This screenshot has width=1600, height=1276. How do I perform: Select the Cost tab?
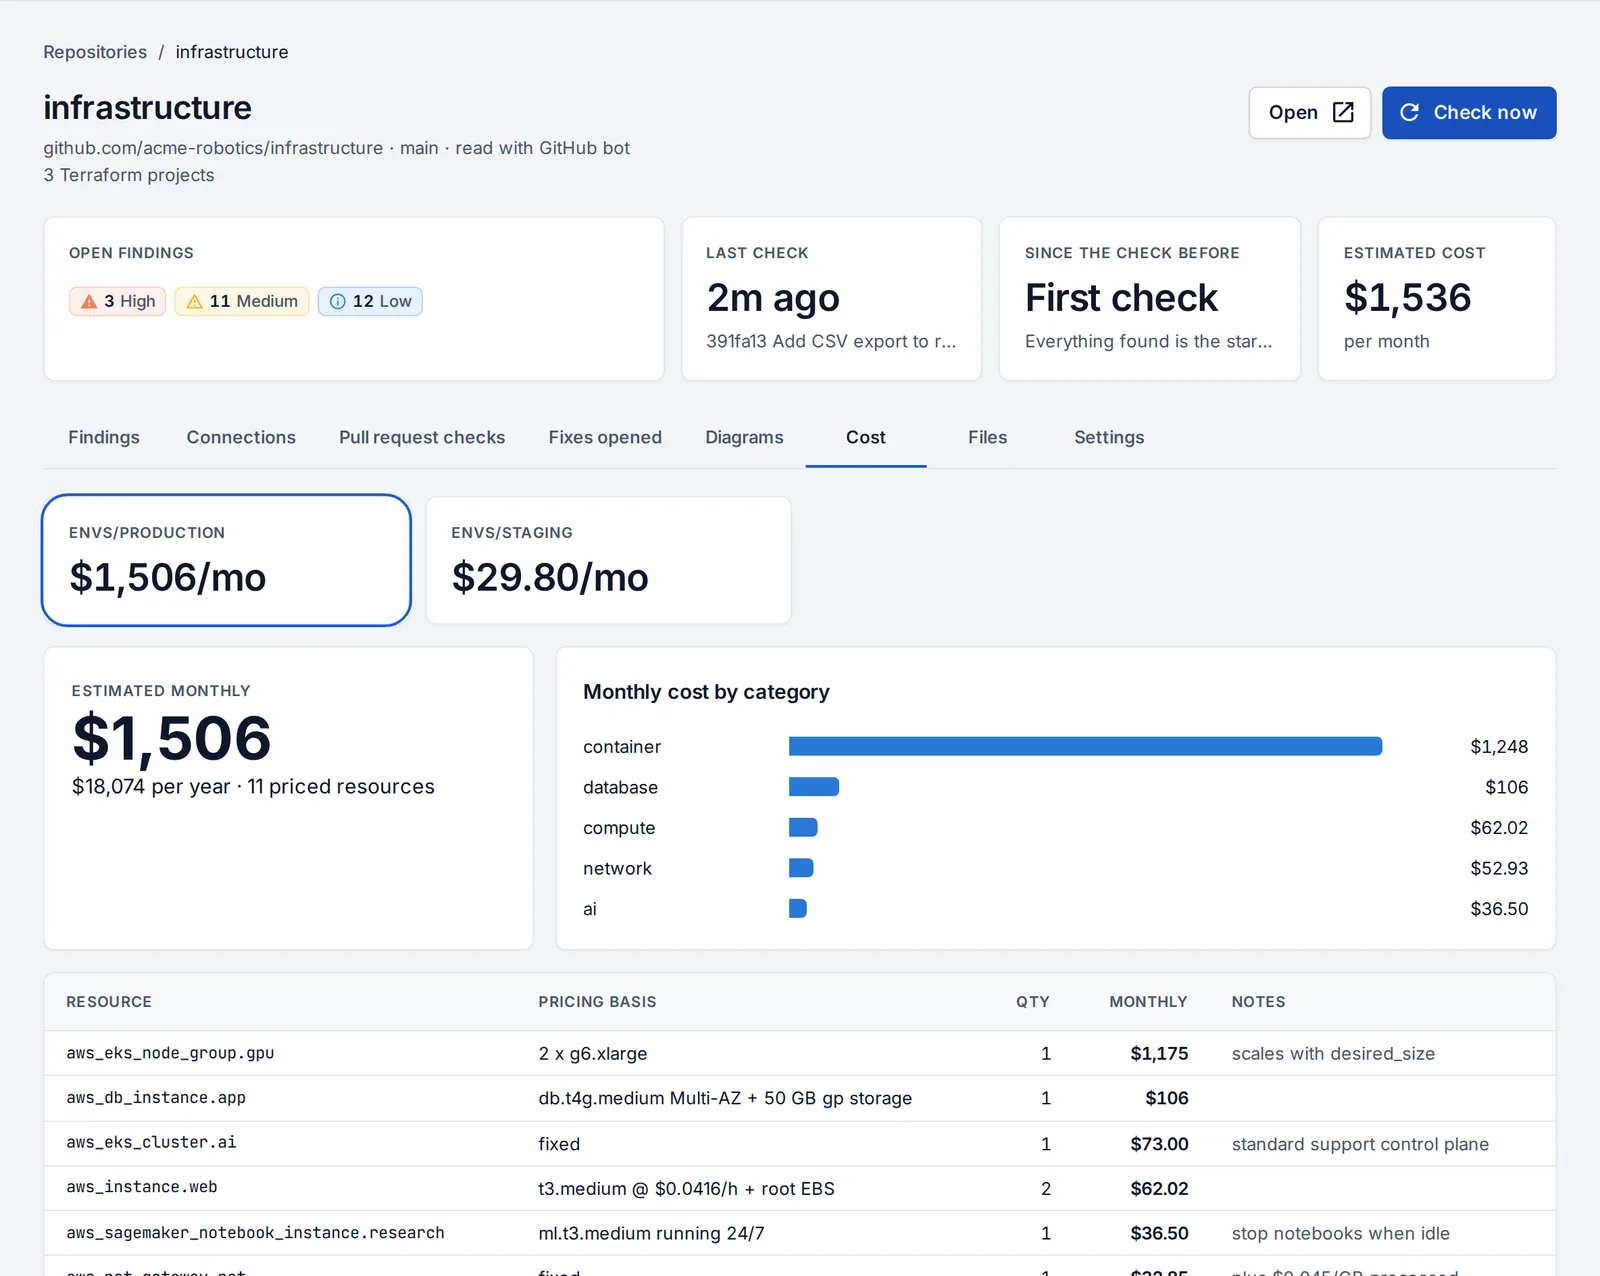pyautogui.click(x=866, y=437)
